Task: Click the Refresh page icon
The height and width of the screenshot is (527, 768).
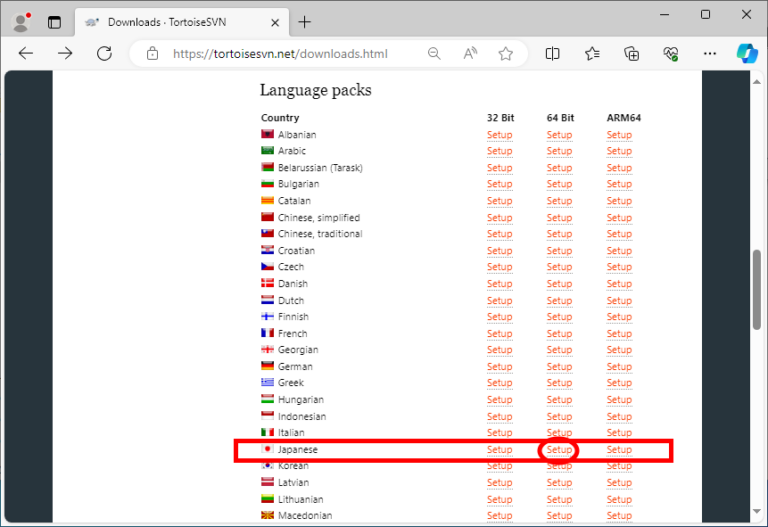Action: click(105, 53)
